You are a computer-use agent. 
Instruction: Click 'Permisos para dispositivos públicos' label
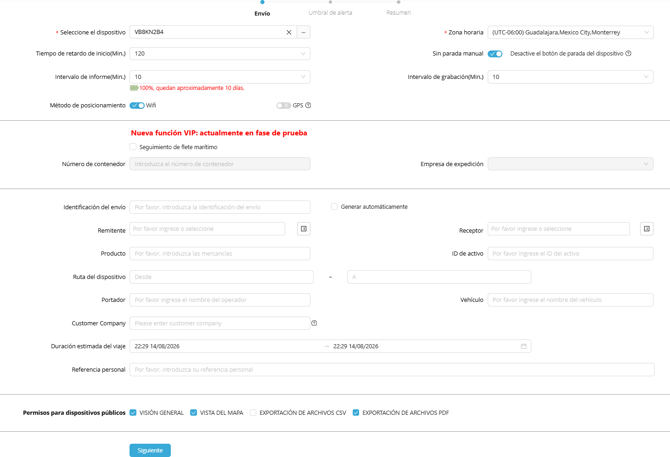click(x=74, y=413)
